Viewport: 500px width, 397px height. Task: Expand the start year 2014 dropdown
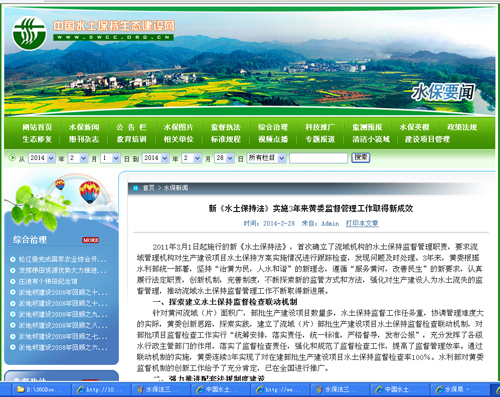click(42, 158)
